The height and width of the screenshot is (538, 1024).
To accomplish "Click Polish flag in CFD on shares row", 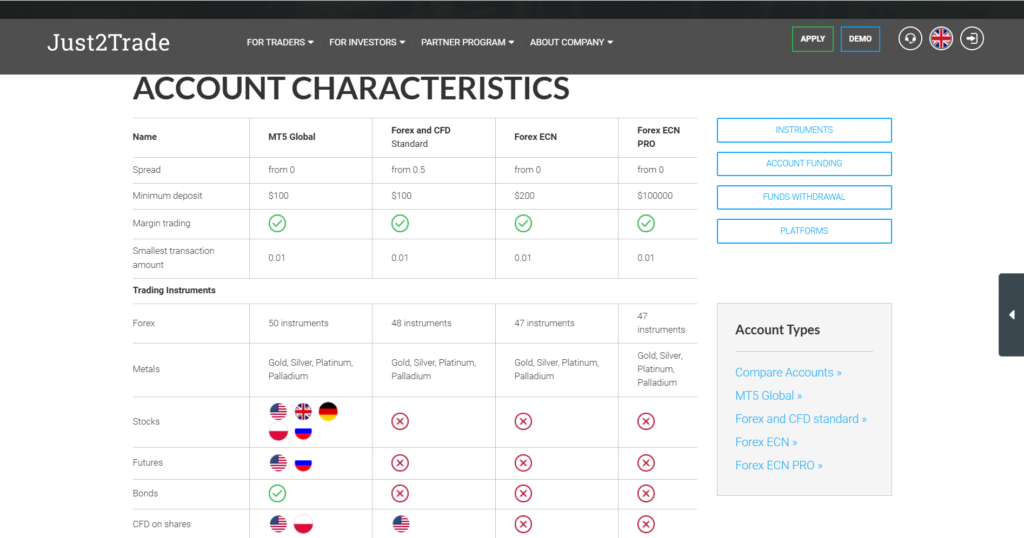I will coord(303,524).
